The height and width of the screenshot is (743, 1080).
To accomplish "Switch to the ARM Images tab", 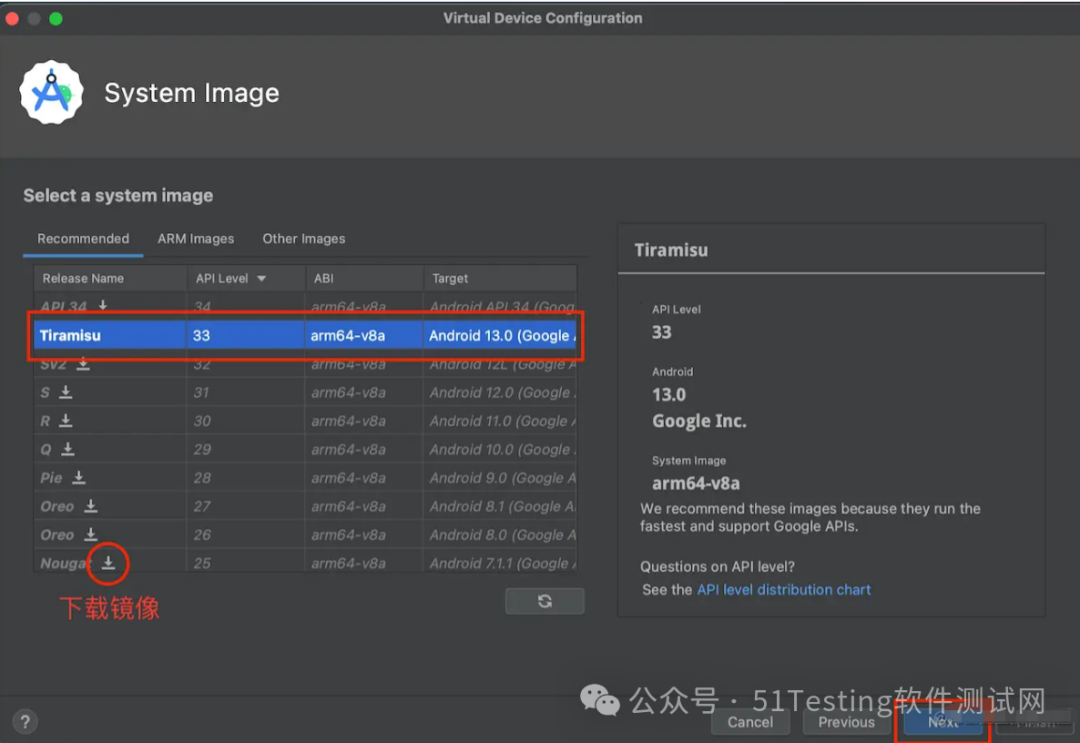I will [x=196, y=238].
